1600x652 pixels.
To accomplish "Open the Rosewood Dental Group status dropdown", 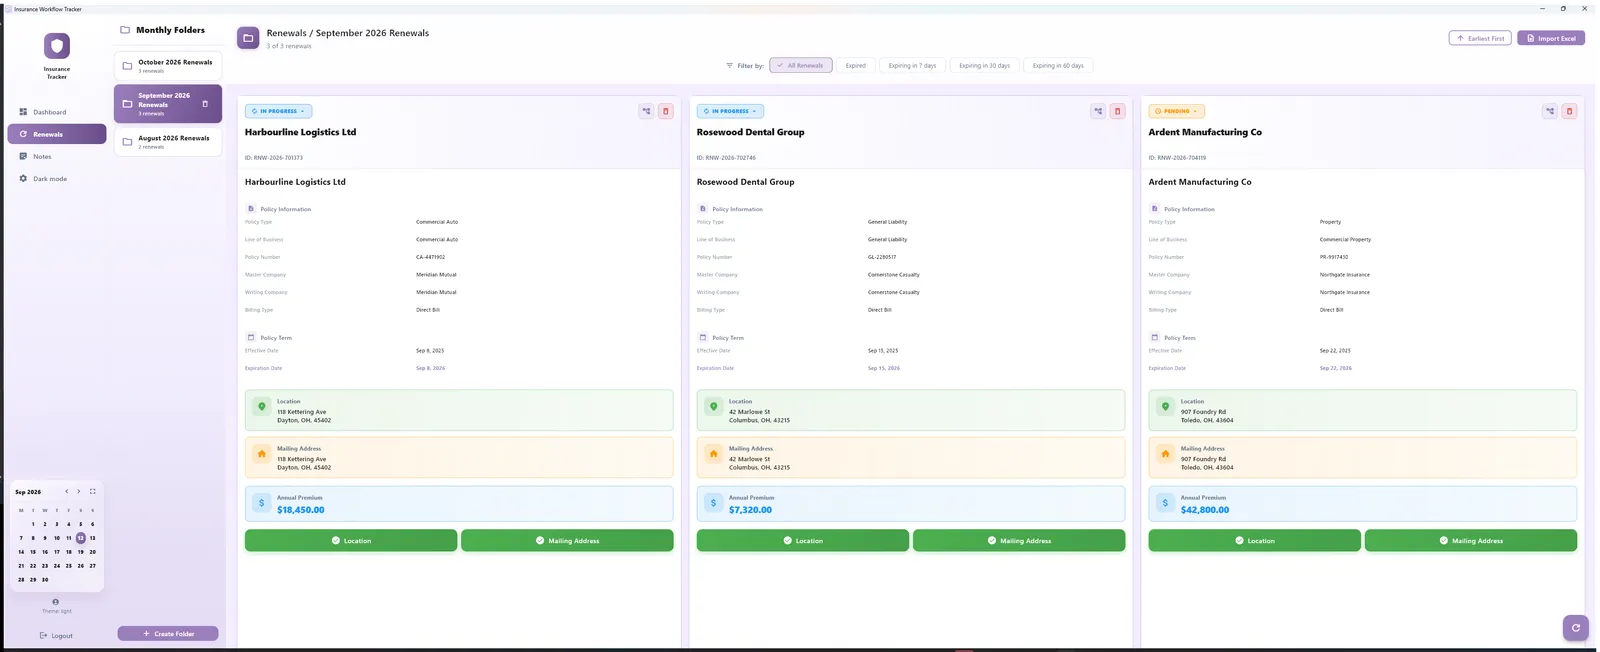I will tap(731, 111).
